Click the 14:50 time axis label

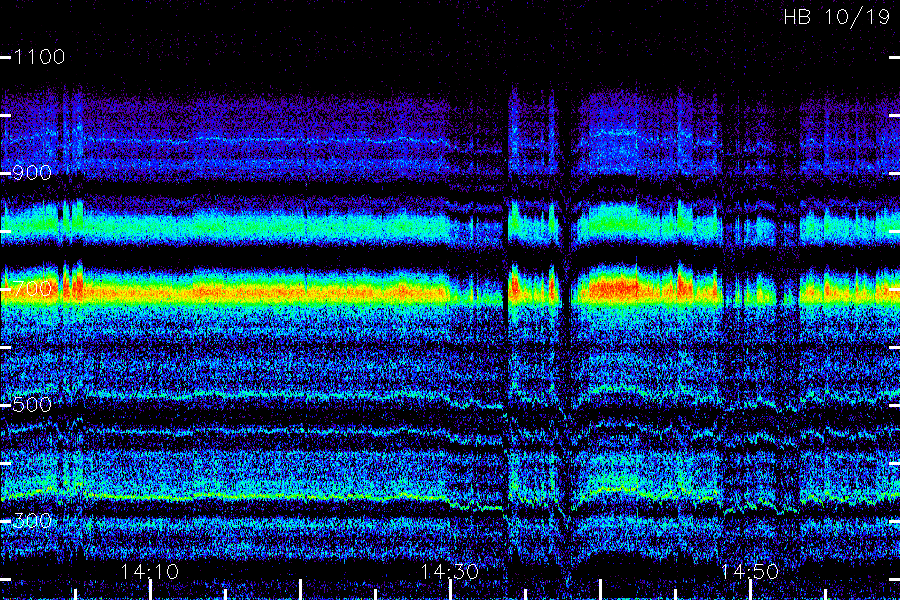coord(750,571)
